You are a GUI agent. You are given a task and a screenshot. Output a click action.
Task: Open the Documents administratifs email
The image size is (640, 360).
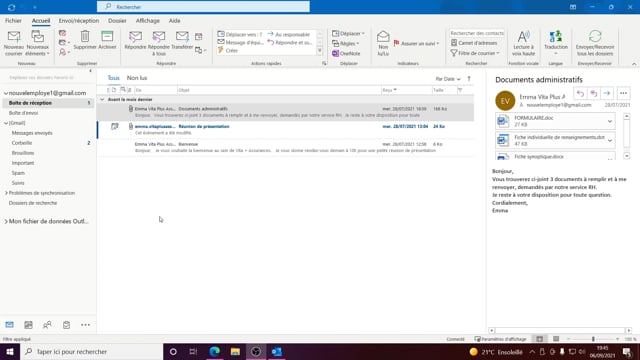click(x=285, y=112)
